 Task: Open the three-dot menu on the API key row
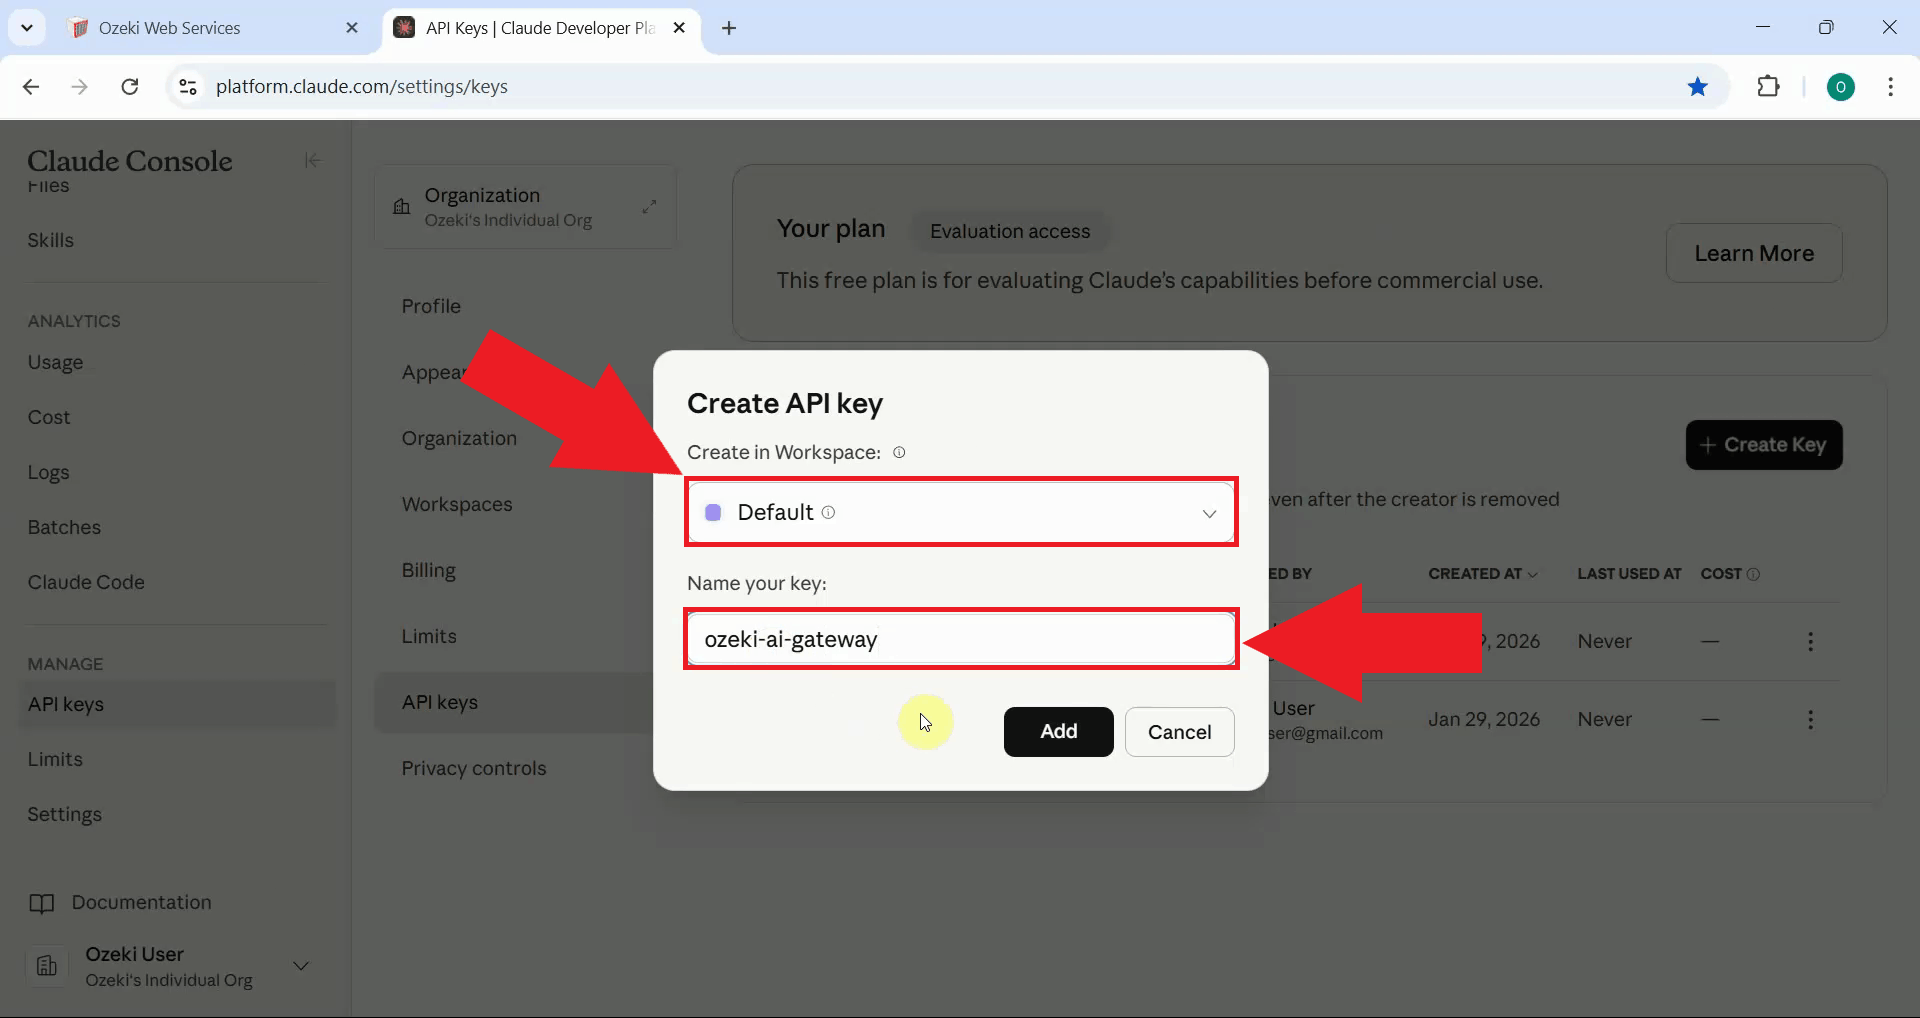pos(1811,641)
